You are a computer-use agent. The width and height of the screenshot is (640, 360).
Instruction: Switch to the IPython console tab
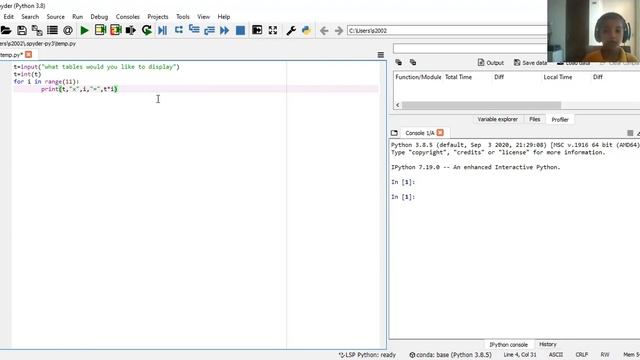tap(509, 344)
